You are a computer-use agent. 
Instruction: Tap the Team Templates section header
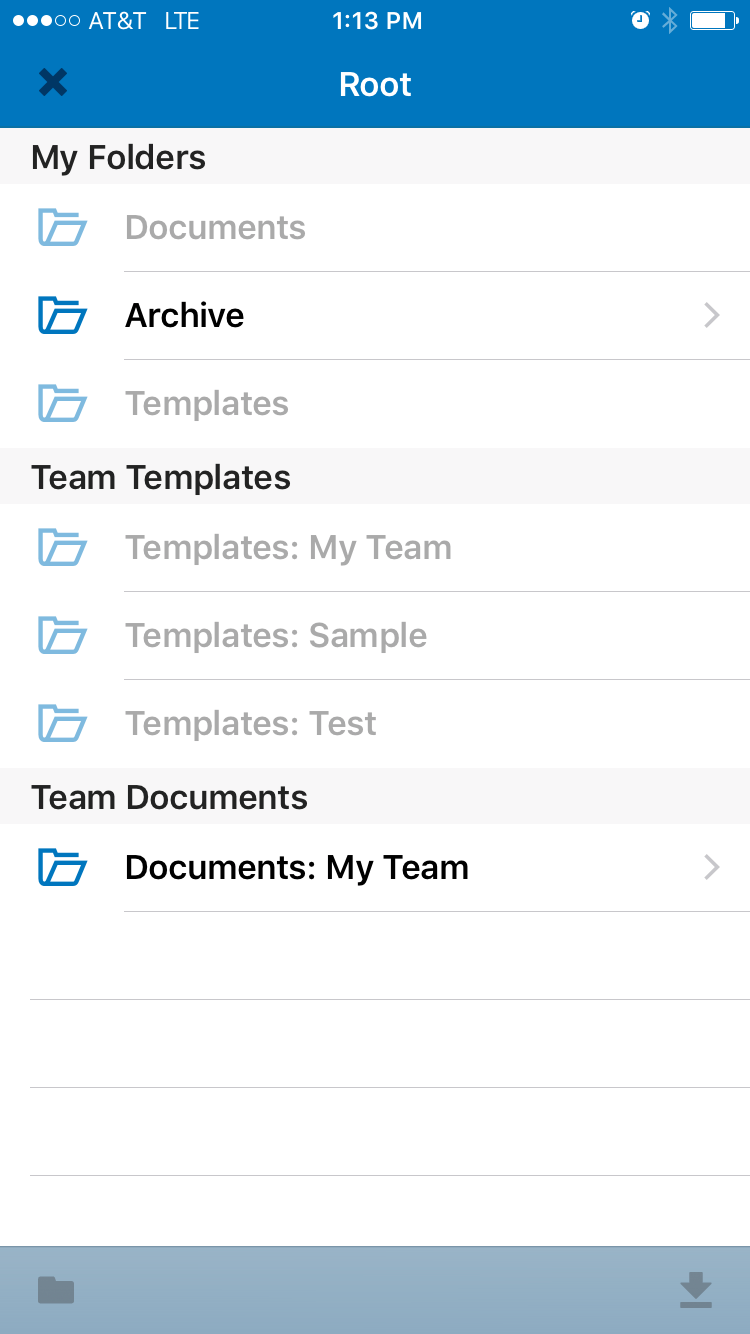161,478
